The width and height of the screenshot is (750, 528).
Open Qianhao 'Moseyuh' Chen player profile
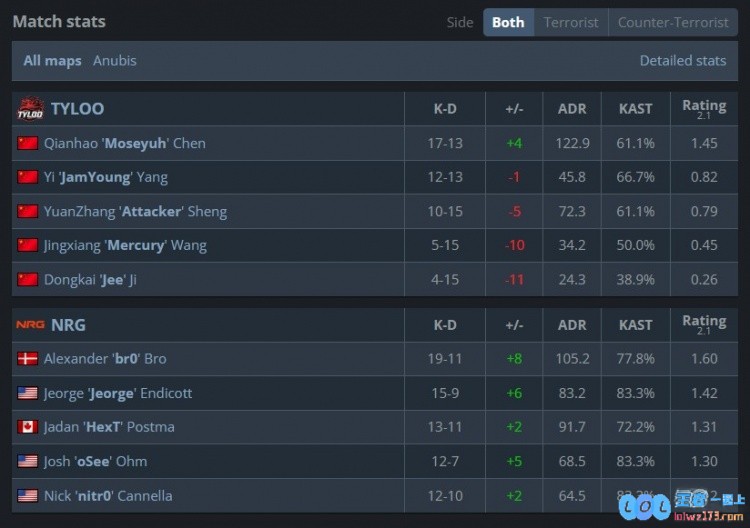coord(125,143)
